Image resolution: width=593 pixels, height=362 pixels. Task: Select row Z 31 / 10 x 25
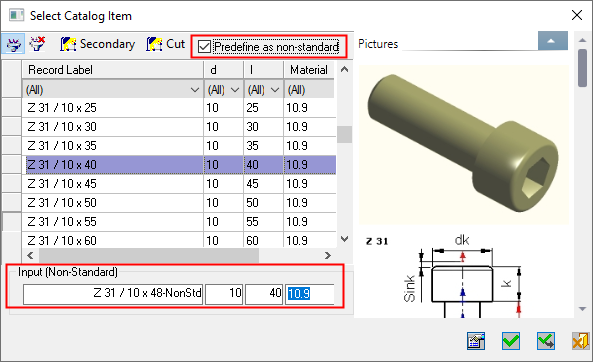point(179,108)
